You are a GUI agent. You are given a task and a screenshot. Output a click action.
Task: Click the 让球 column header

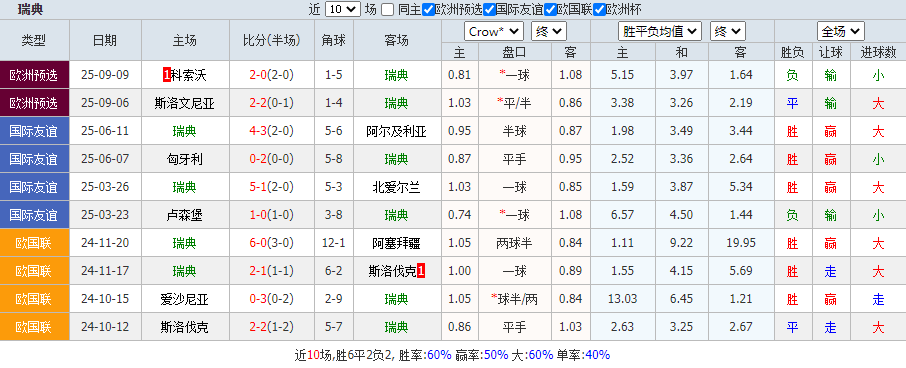pos(830,53)
